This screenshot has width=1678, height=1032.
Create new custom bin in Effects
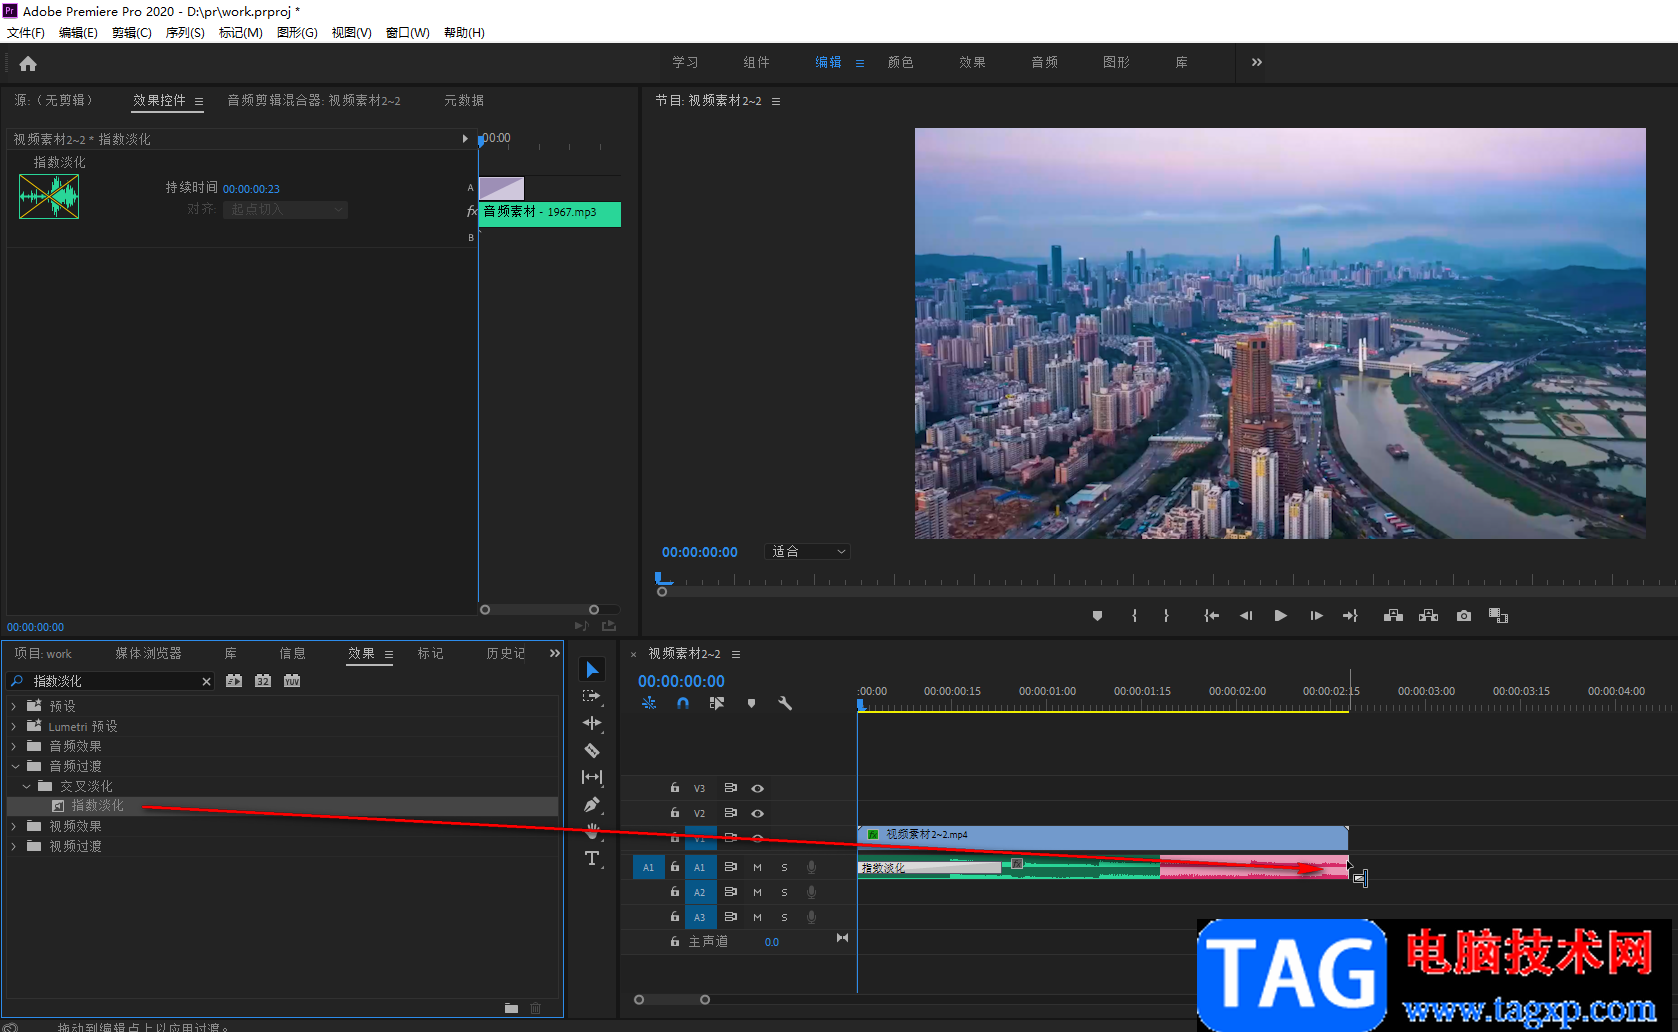click(511, 1008)
